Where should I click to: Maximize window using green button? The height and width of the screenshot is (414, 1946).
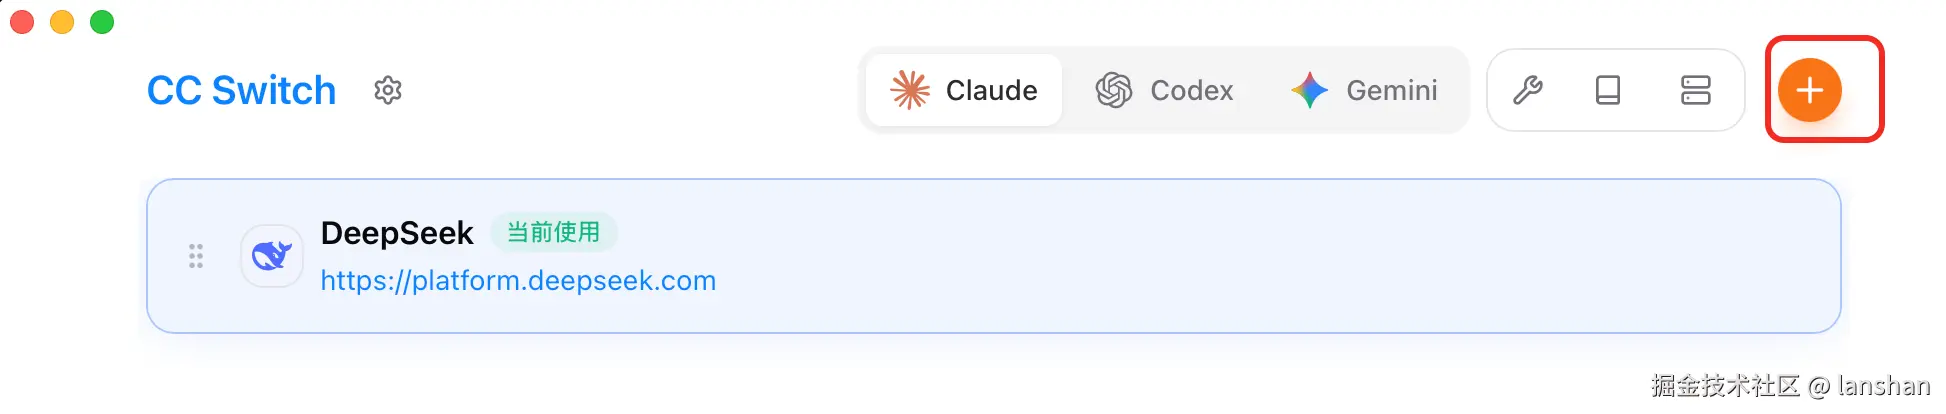pos(102,22)
